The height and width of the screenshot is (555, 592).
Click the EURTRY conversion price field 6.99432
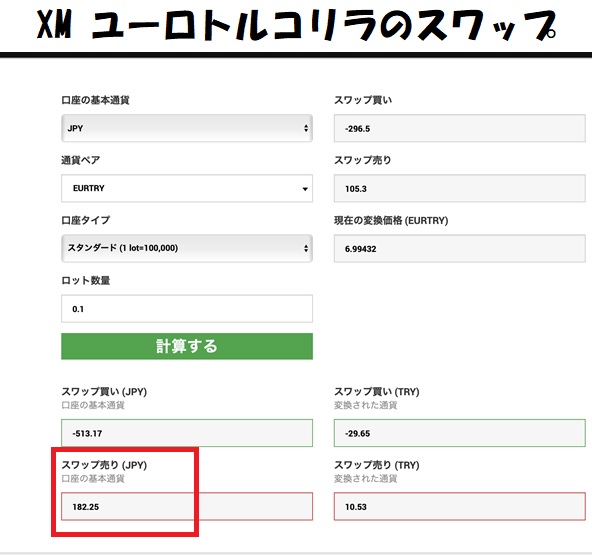tap(459, 248)
